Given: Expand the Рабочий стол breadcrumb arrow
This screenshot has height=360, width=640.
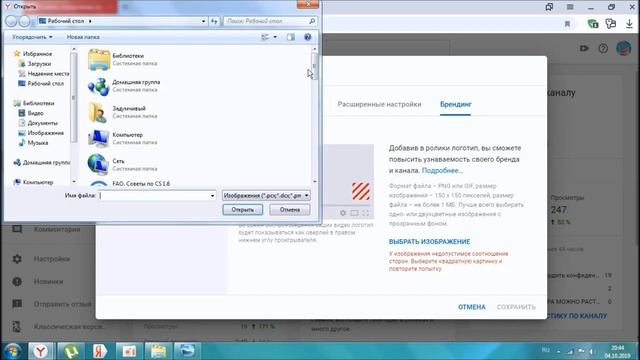Looking at the screenshot, I should [90, 21].
